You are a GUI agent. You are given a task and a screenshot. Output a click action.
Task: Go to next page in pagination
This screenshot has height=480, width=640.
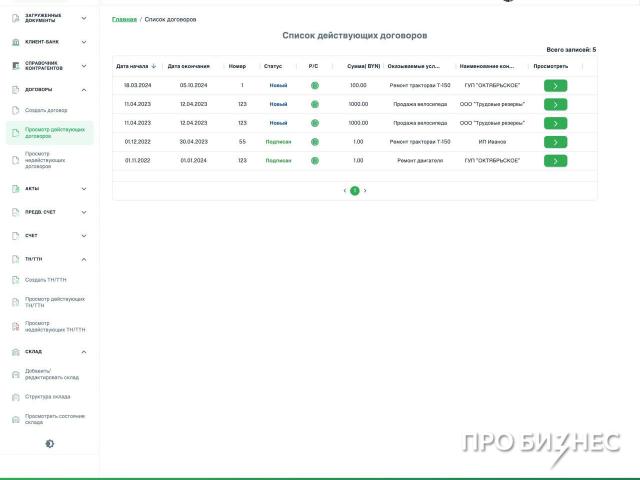tap(365, 190)
